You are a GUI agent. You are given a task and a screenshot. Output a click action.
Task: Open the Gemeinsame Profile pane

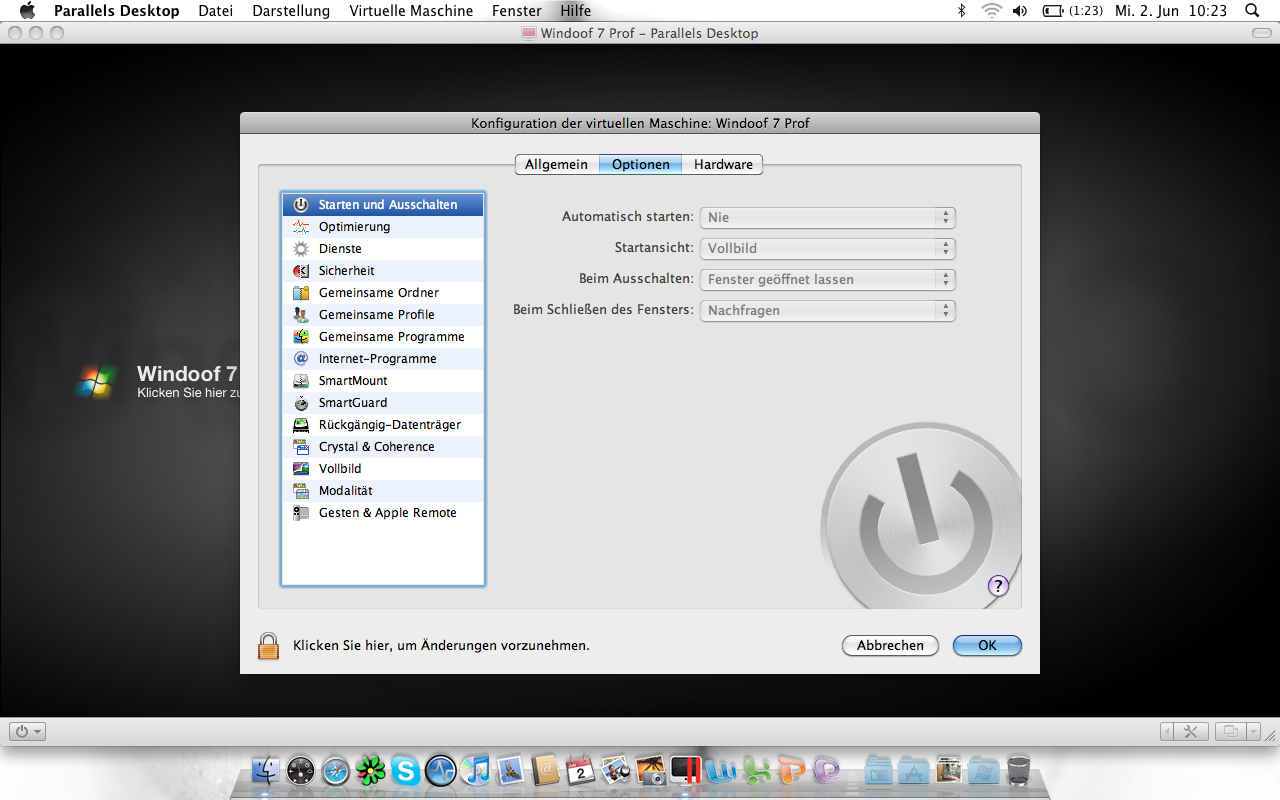[x=383, y=314]
